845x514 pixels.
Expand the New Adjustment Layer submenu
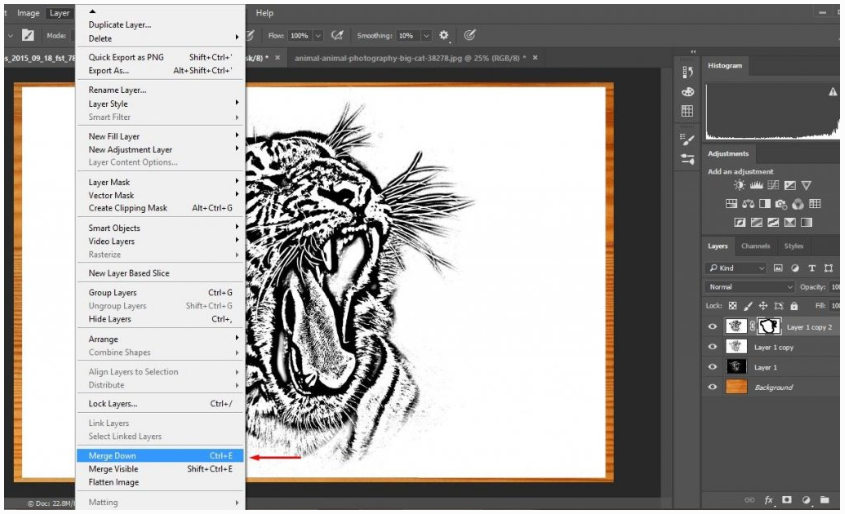point(161,149)
